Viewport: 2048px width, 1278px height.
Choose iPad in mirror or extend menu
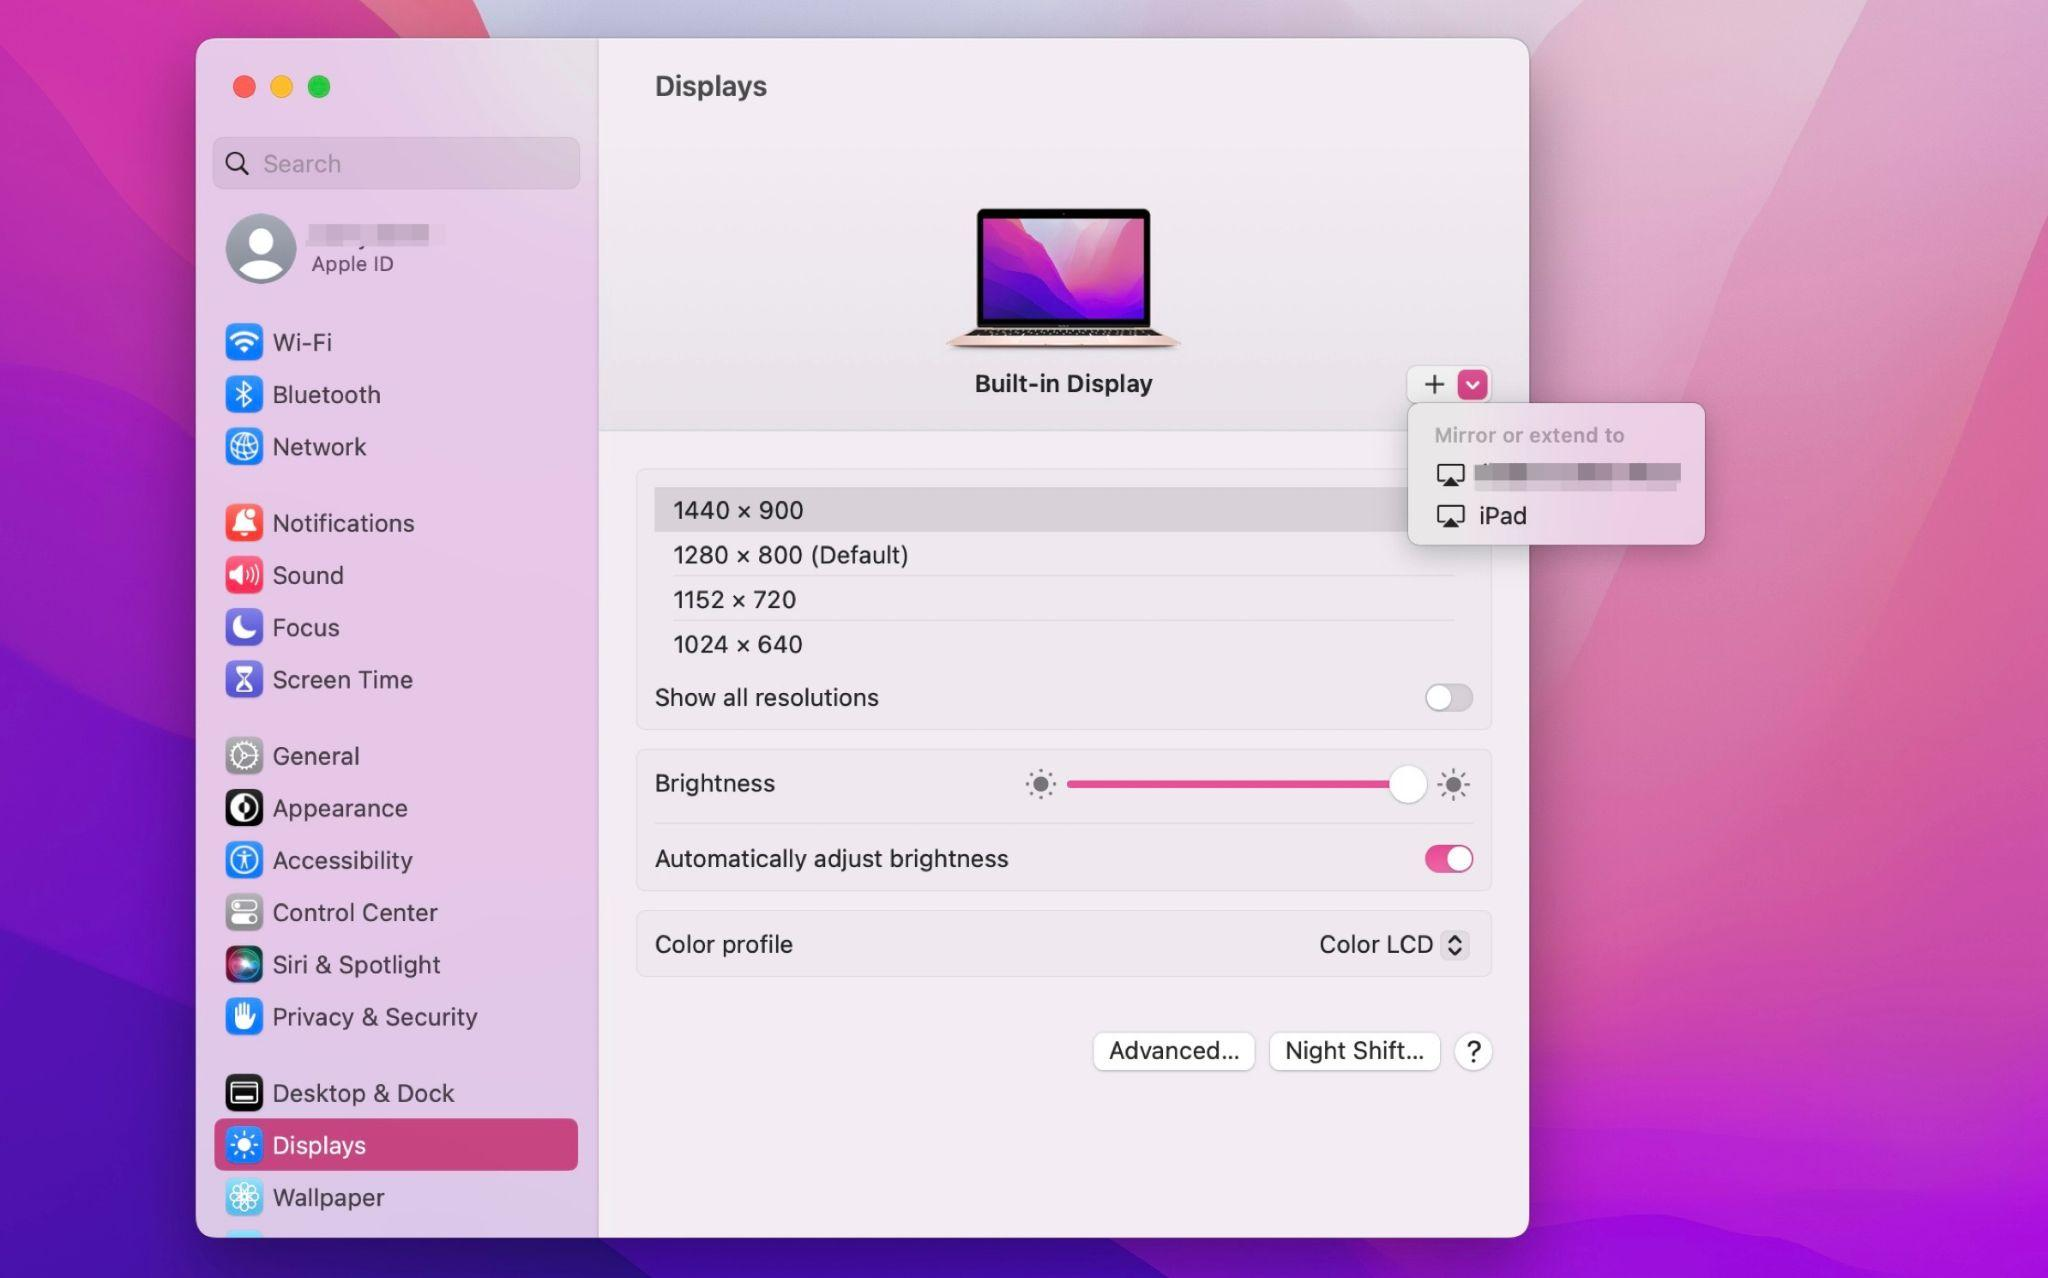pos(1555,516)
